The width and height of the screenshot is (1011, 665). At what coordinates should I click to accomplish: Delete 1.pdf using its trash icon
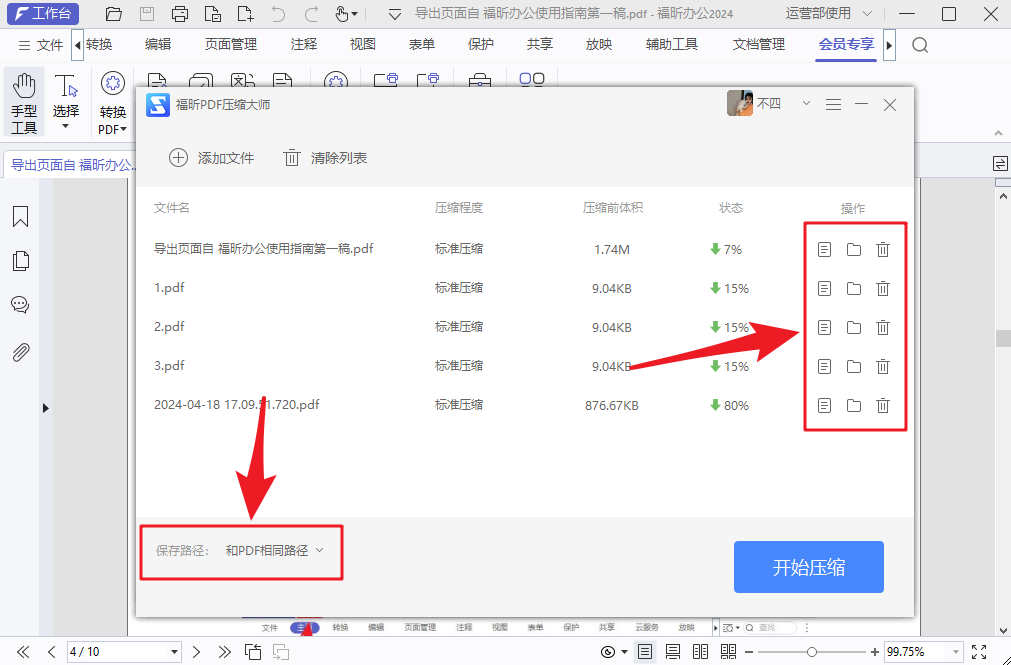(x=882, y=288)
